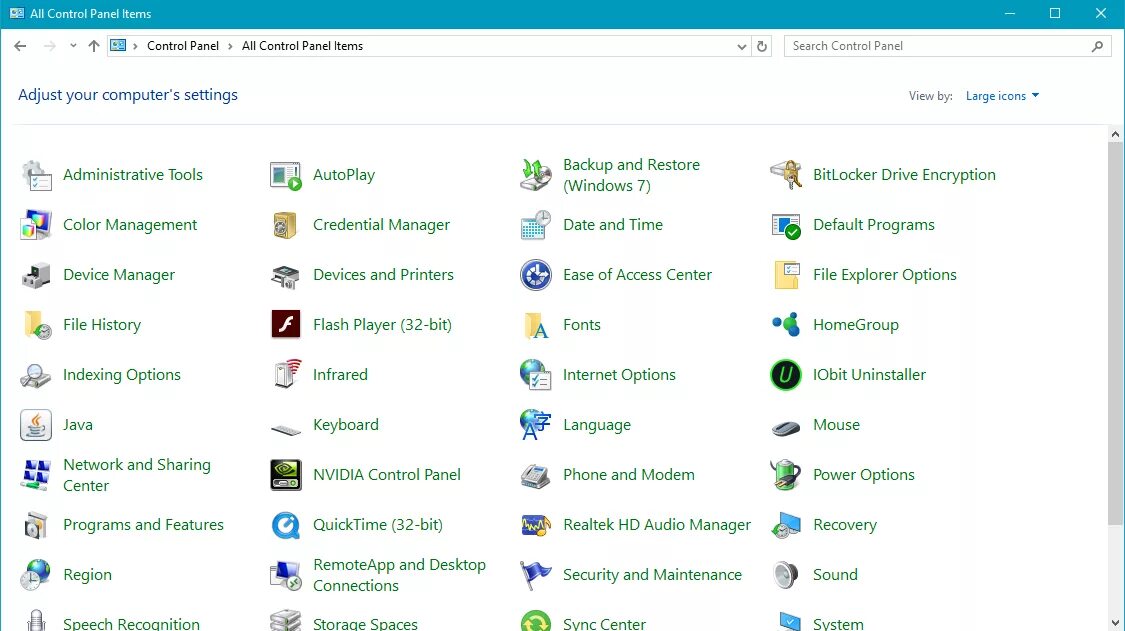Screen dimensions: 1125x631
Task: Open the recent locations dropdown arrow
Action: tap(73, 46)
